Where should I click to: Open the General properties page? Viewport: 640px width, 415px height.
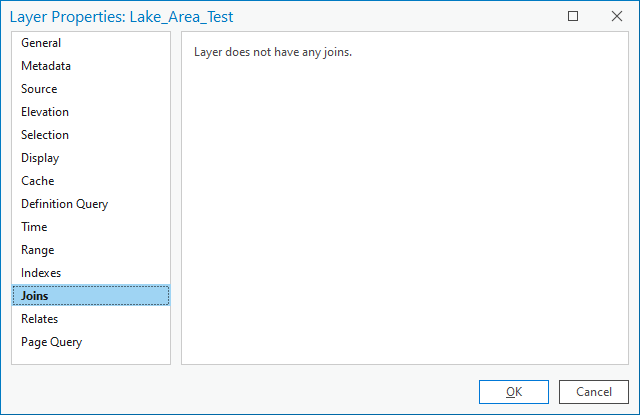point(41,43)
